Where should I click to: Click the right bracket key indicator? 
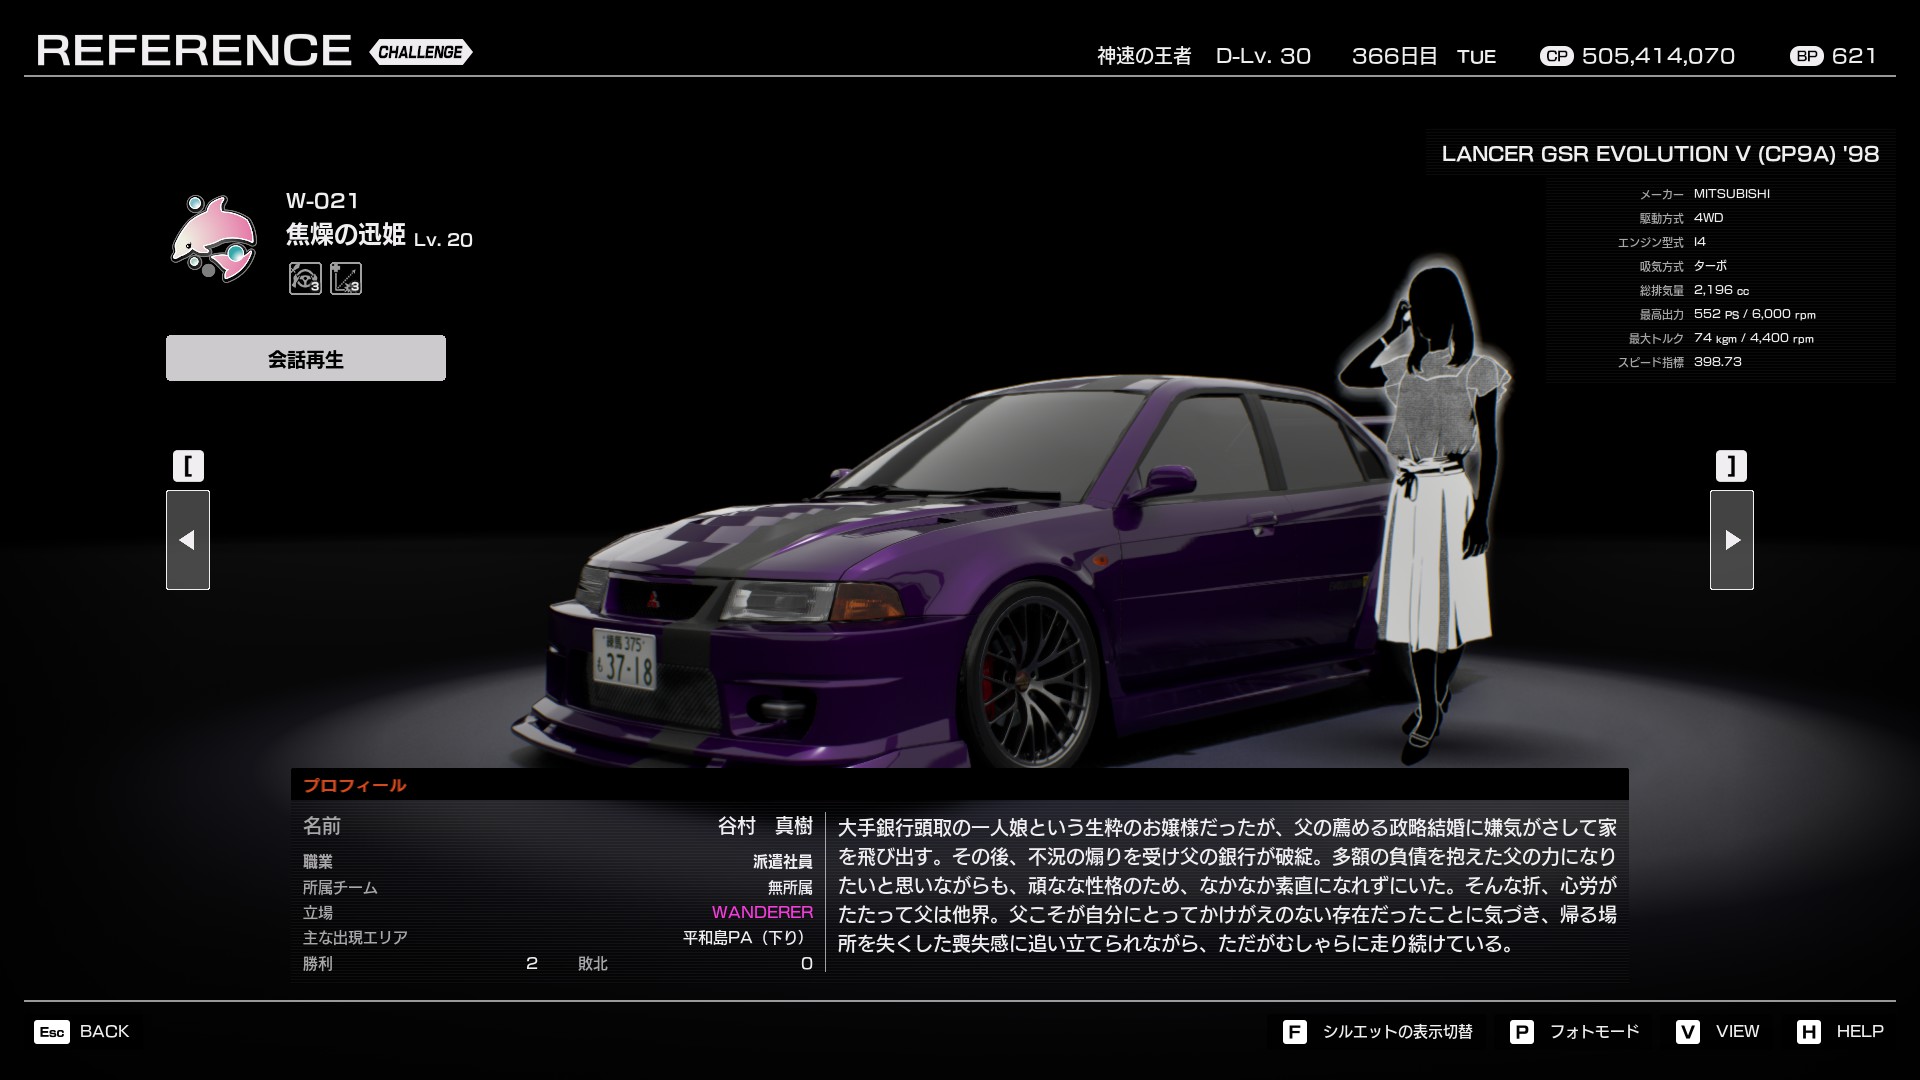[x=1731, y=466]
